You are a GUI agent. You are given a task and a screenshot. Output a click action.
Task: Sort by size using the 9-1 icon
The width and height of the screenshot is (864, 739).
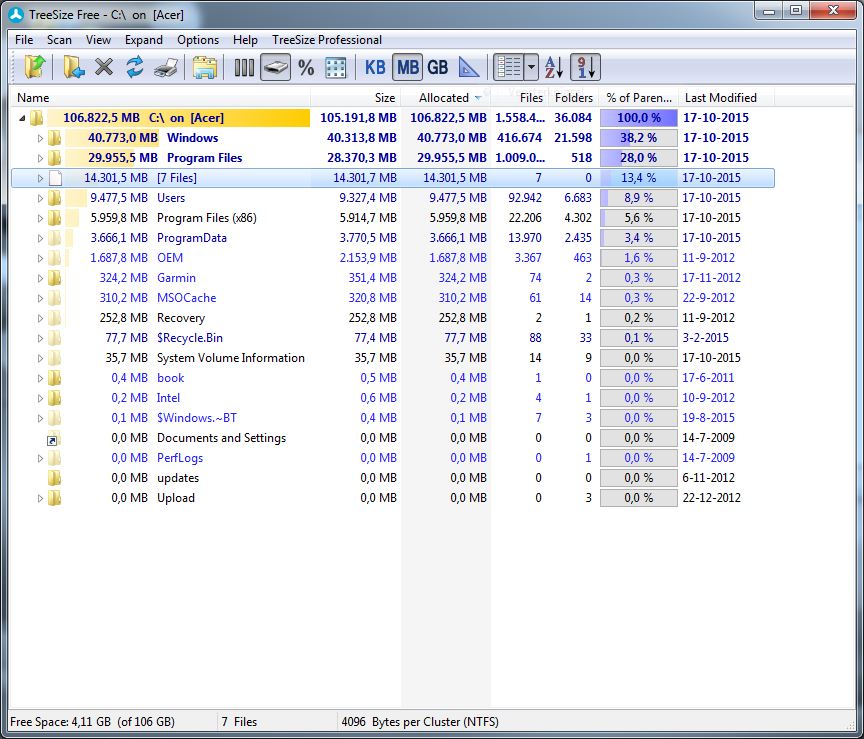pos(586,68)
